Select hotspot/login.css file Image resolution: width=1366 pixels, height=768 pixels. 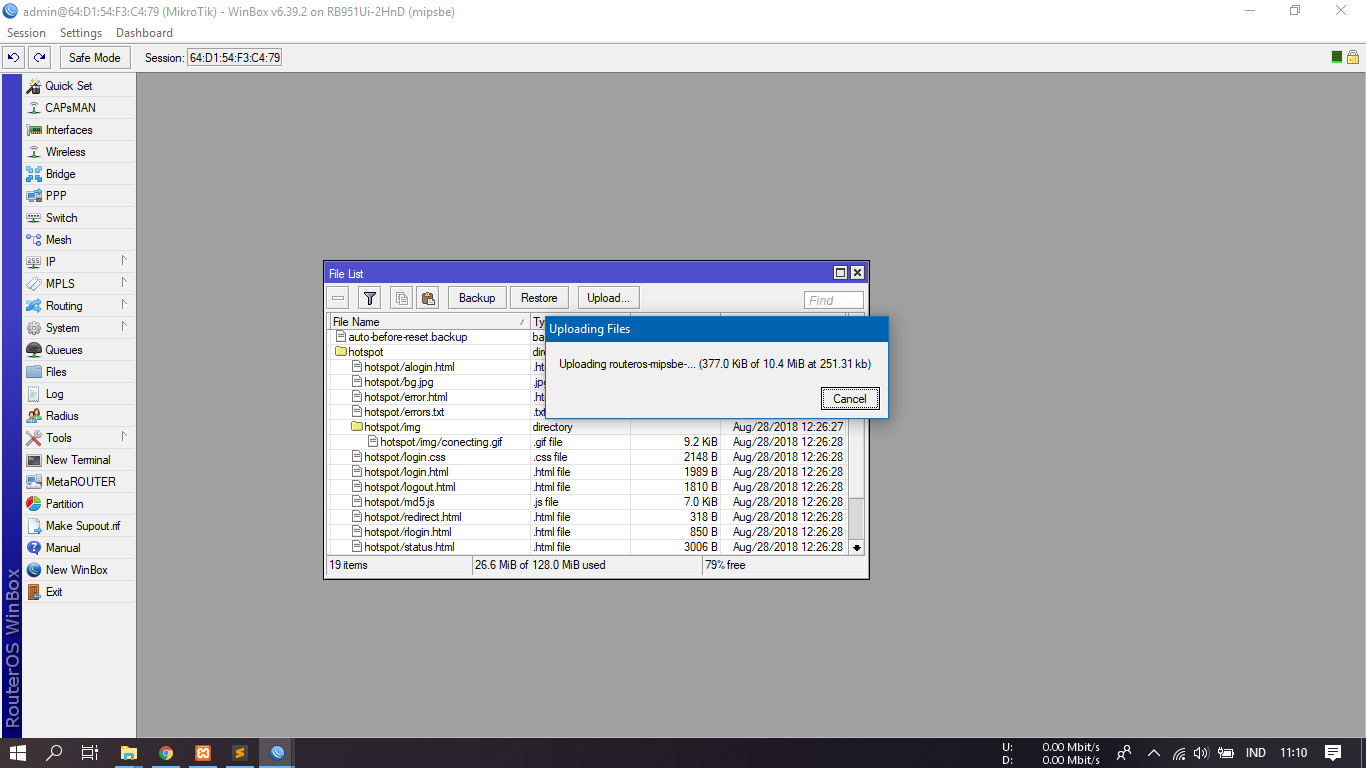point(590,457)
